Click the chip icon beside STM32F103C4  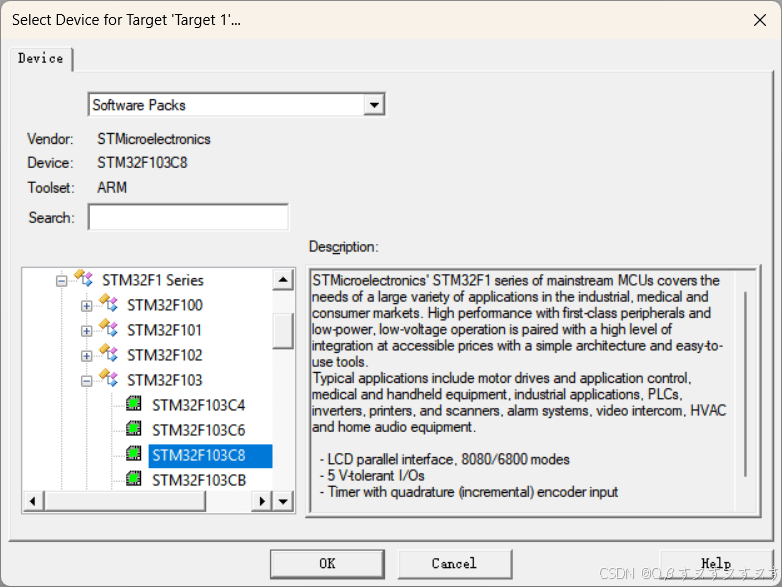(x=134, y=403)
